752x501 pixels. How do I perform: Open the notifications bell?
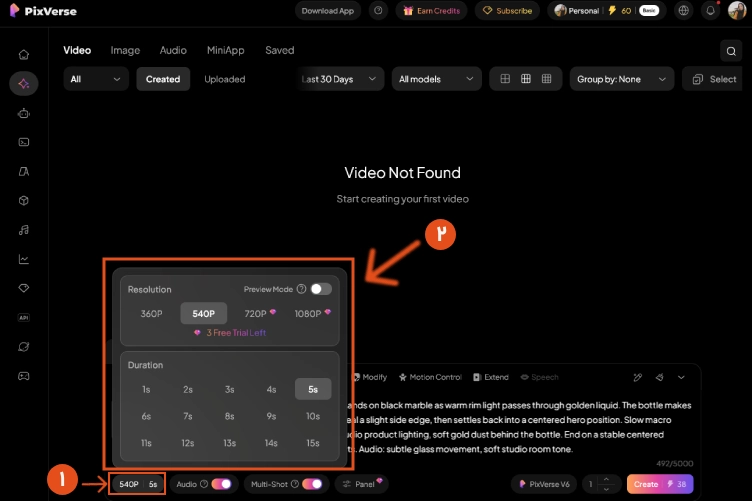point(710,11)
